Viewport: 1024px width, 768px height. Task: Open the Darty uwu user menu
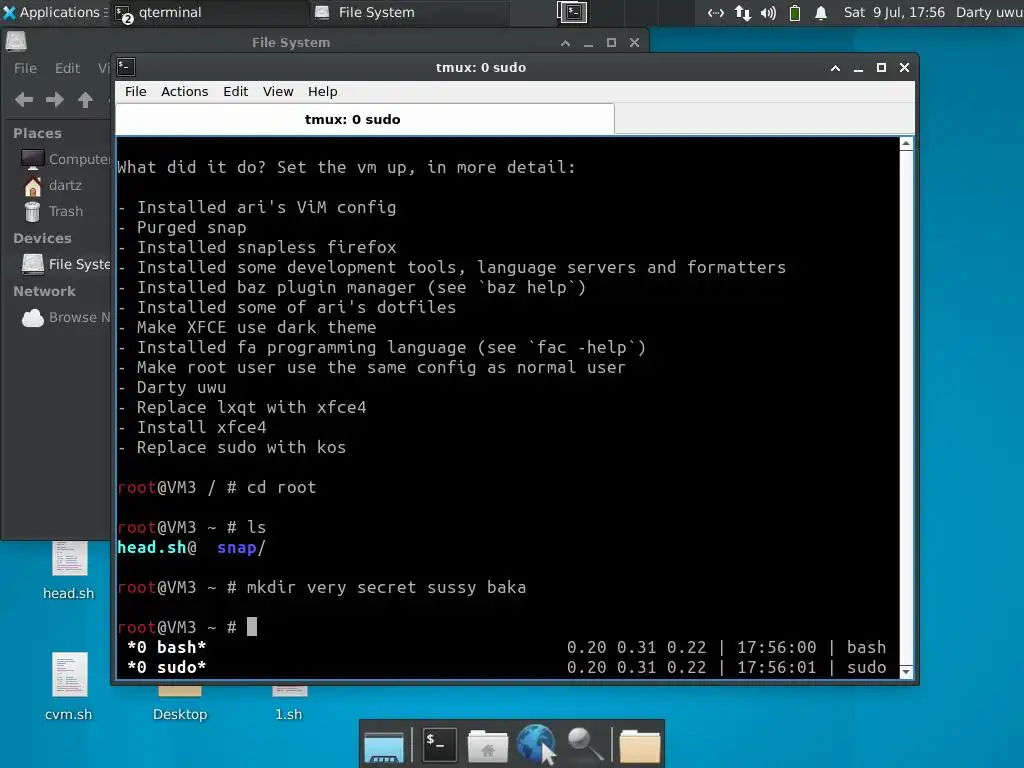click(x=989, y=12)
